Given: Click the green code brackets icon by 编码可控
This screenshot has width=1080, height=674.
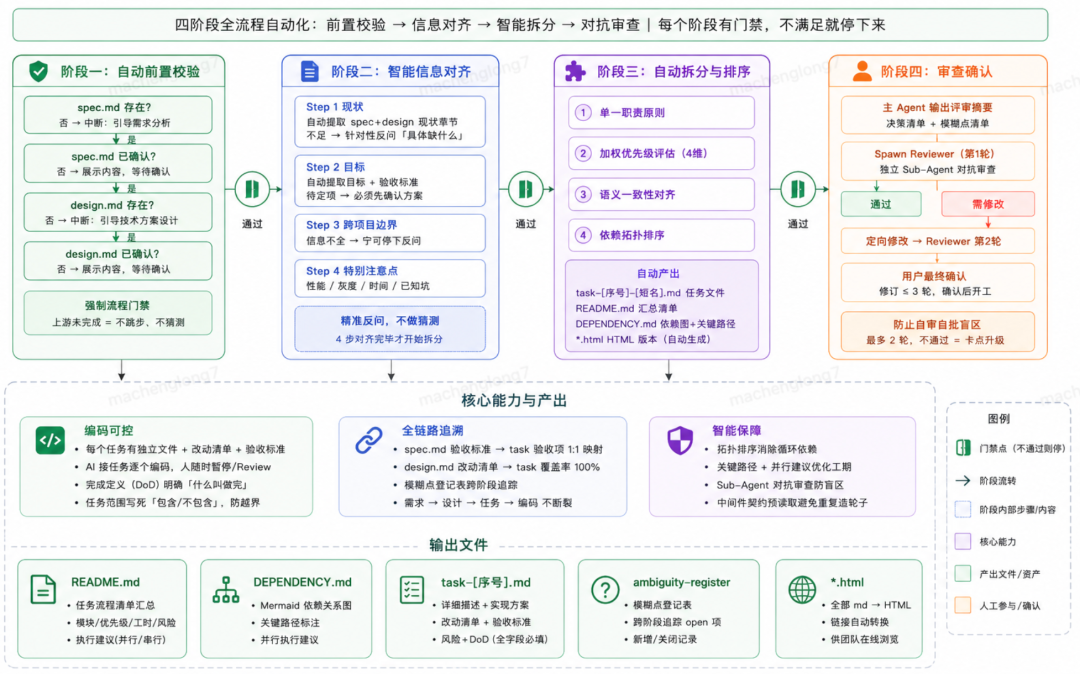Looking at the screenshot, I should (50, 441).
